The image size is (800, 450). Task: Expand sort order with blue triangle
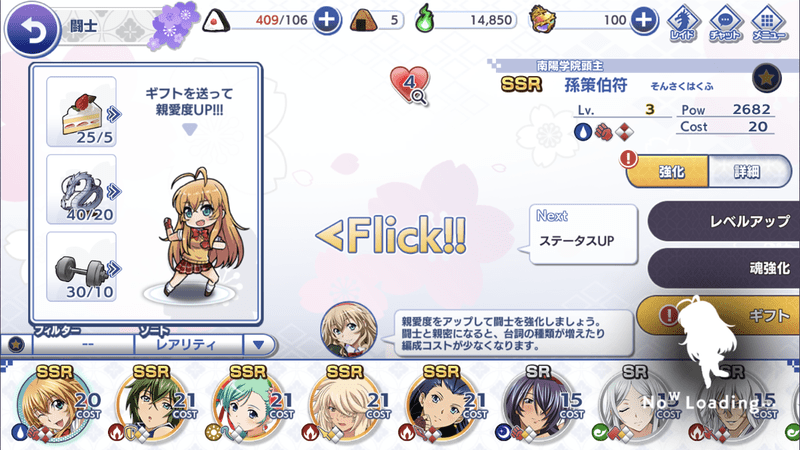pos(259,345)
